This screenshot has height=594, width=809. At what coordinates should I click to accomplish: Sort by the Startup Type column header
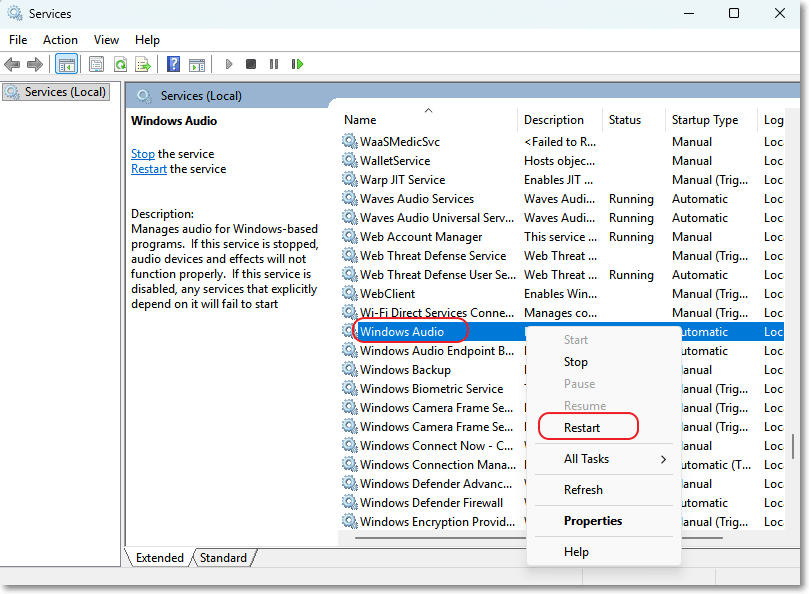tap(711, 120)
